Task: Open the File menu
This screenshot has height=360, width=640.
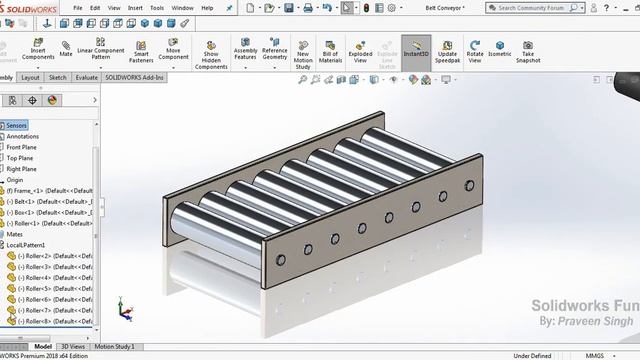Action: click(78, 8)
